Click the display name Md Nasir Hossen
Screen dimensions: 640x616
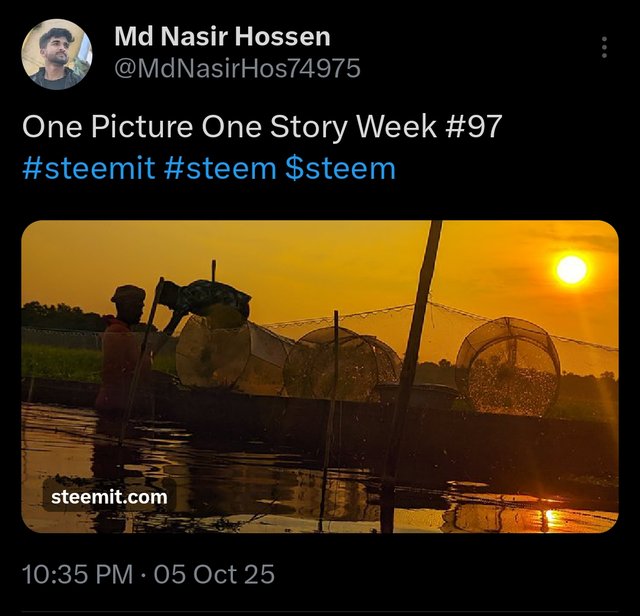tap(222, 36)
